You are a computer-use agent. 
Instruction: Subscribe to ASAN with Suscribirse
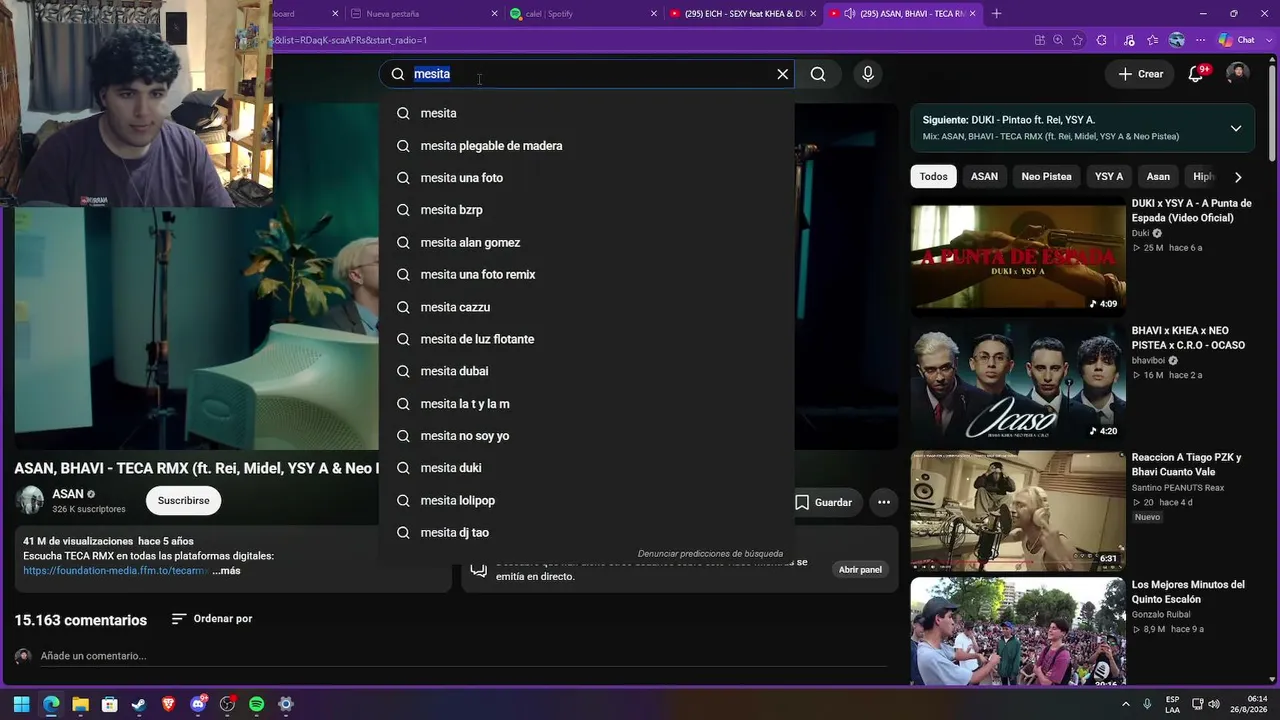tap(183, 500)
